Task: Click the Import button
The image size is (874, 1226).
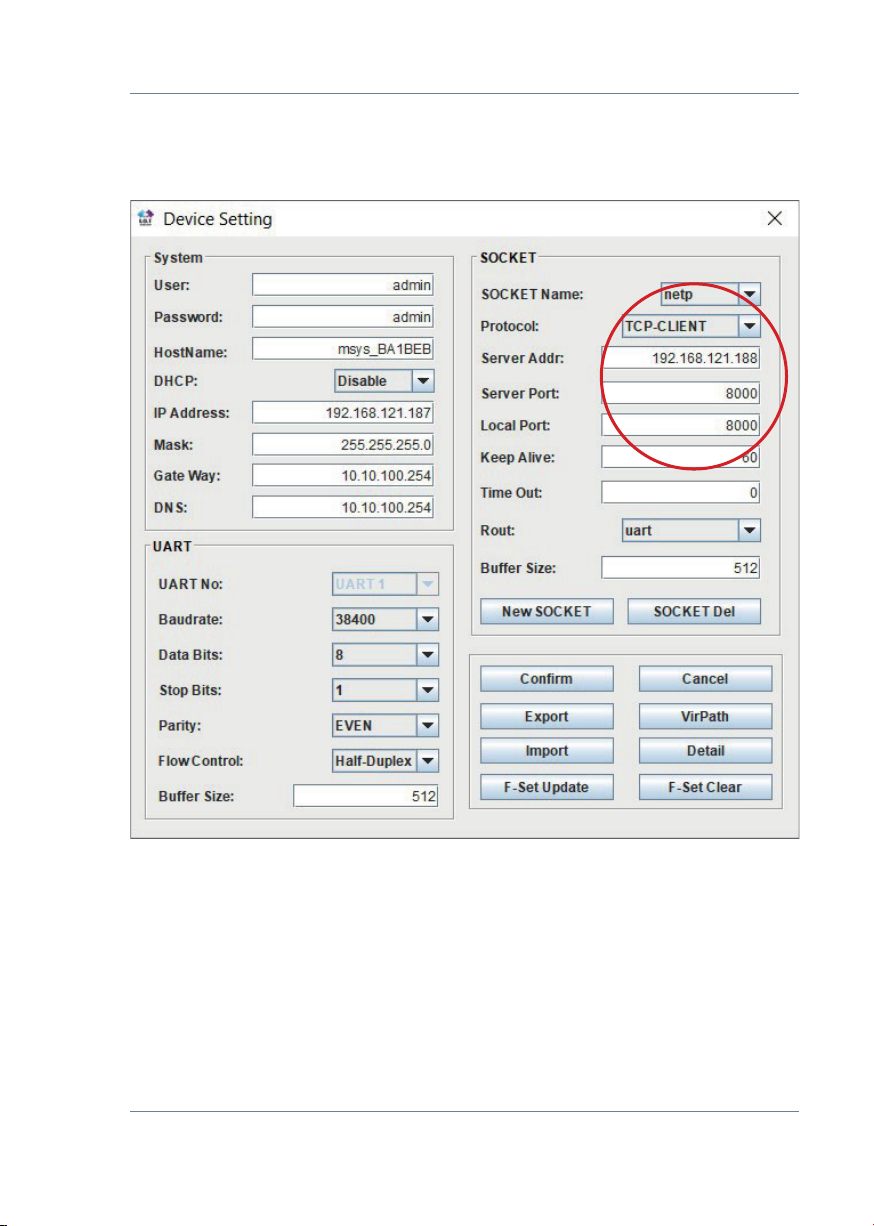Action: (546, 751)
